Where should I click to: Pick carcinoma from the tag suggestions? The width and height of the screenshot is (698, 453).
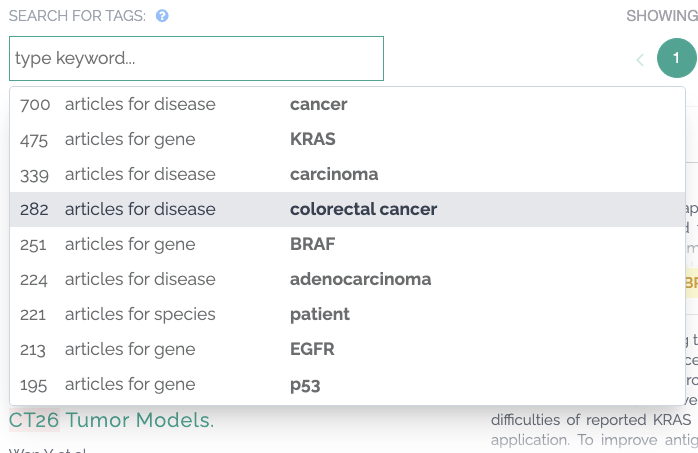(x=334, y=174)
